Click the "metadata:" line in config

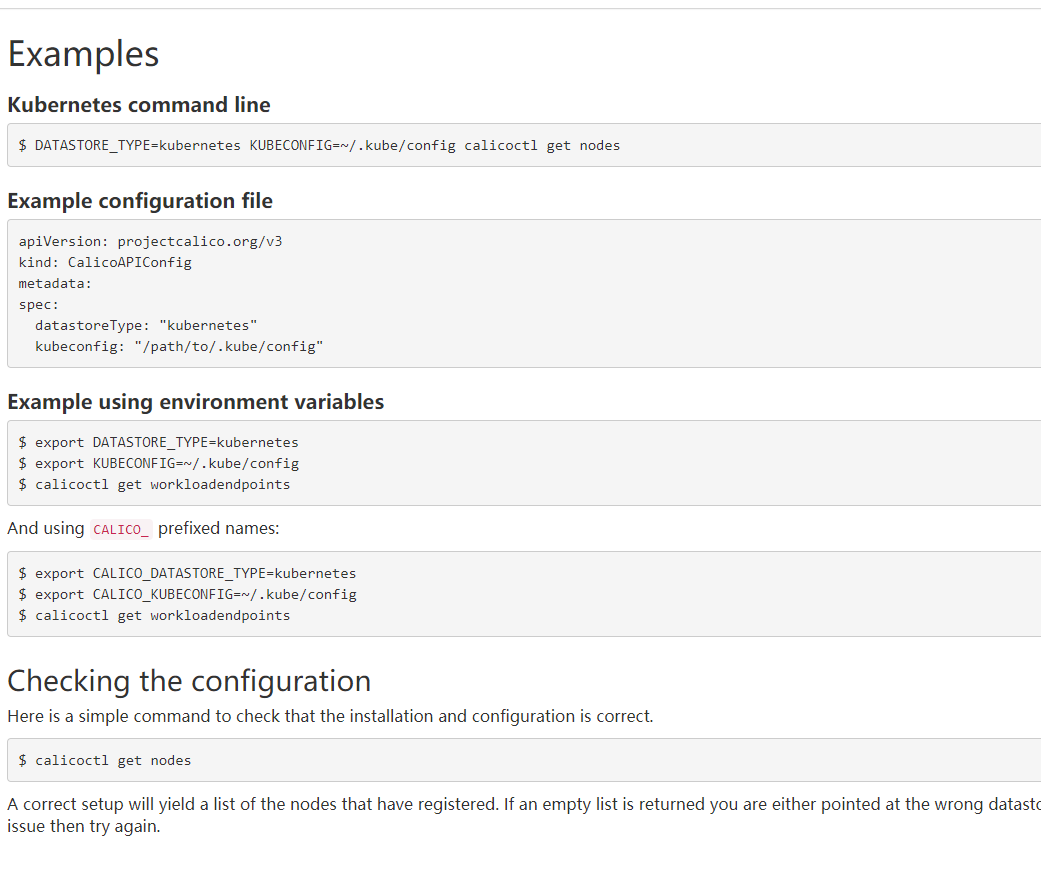tap(55, 284)
